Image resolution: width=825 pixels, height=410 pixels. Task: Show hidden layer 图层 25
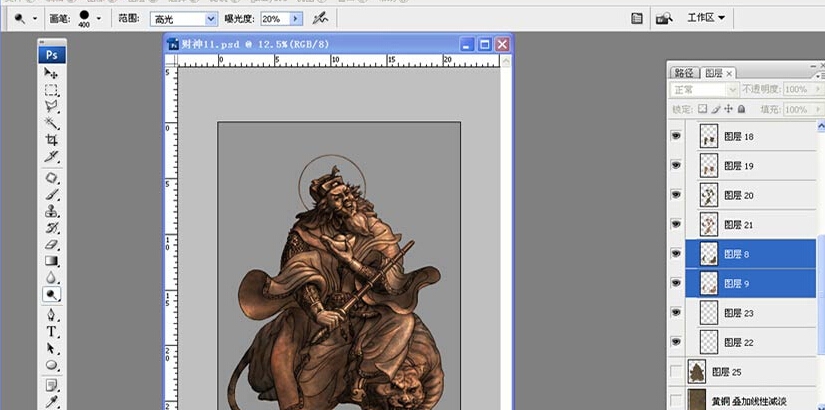[676, 372]
